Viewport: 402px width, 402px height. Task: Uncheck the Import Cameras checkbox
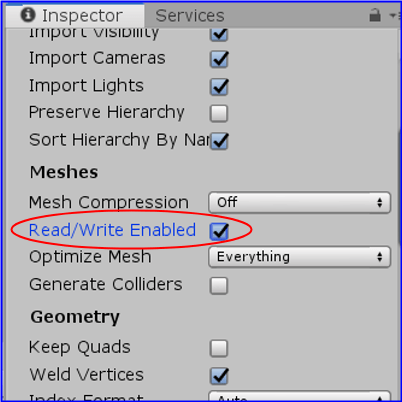[x=219, y=59]
